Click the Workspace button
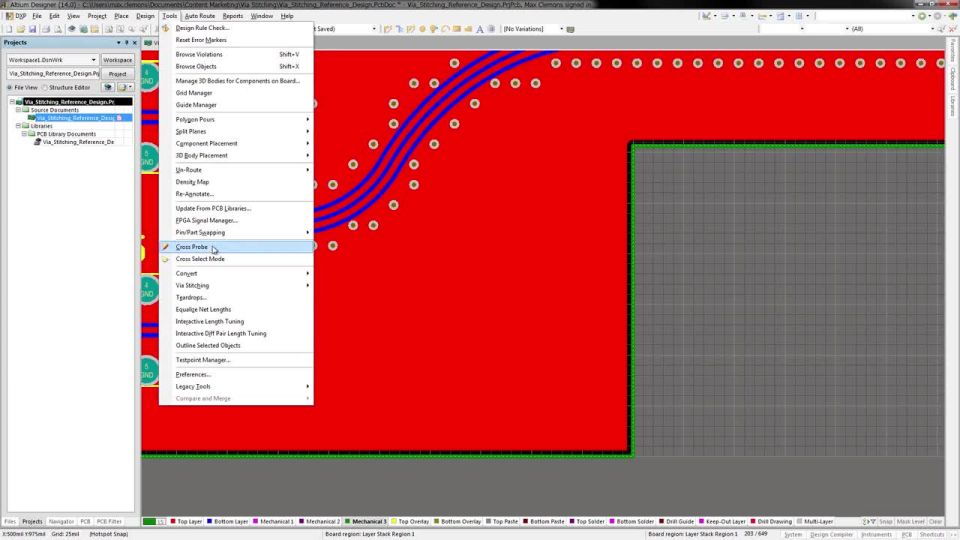 (x=118, y=60)
